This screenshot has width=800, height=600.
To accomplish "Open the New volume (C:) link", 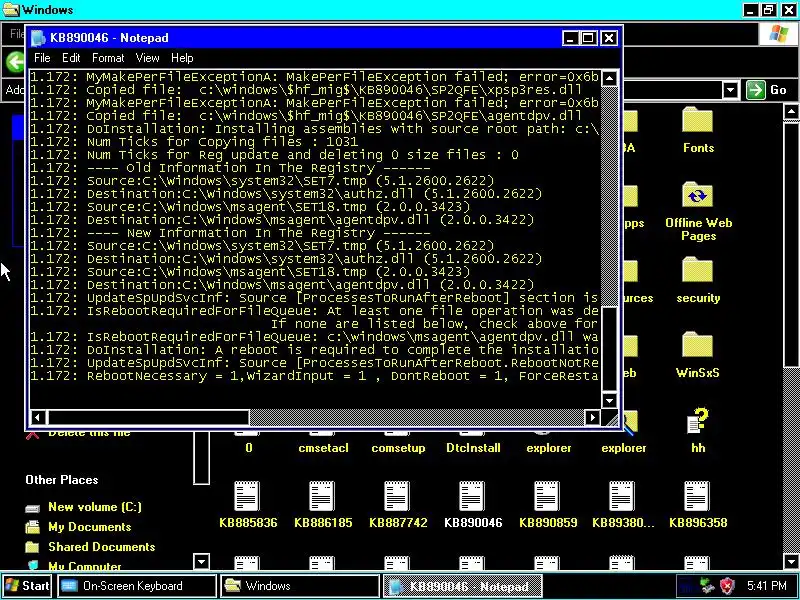I will point(94,507).
